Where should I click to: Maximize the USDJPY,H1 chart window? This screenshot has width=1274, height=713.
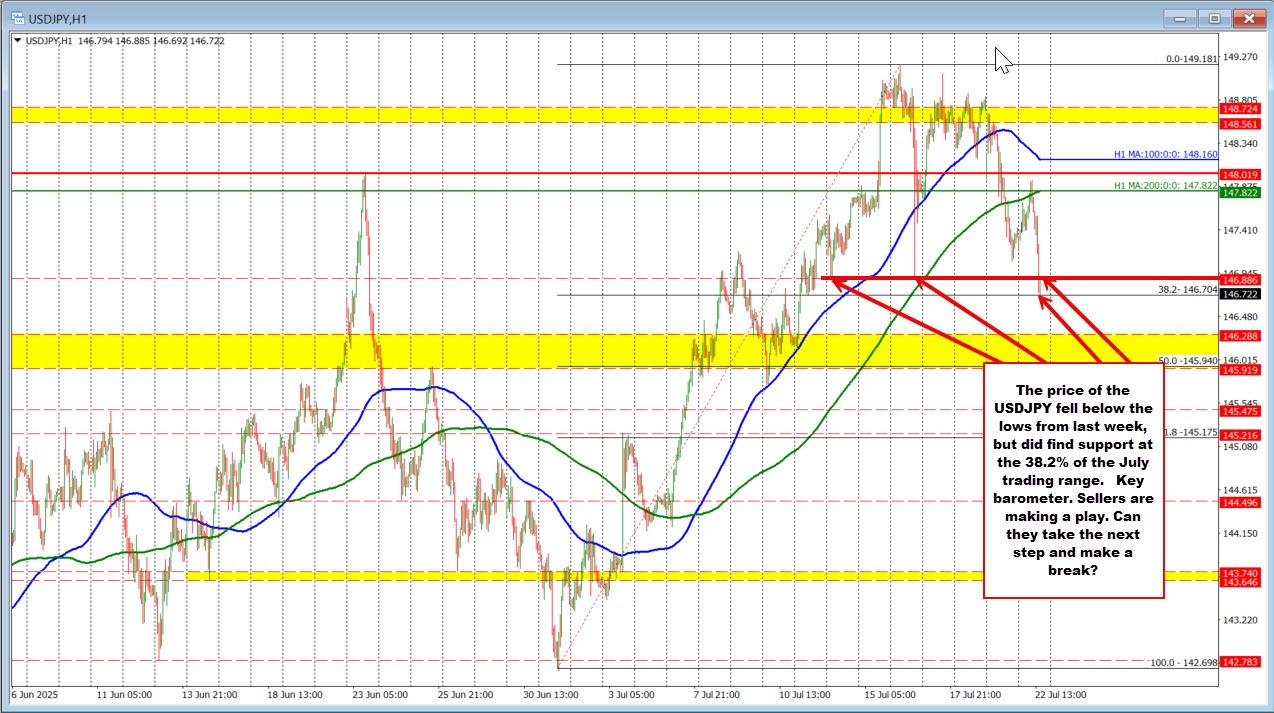pos(1214,17)
